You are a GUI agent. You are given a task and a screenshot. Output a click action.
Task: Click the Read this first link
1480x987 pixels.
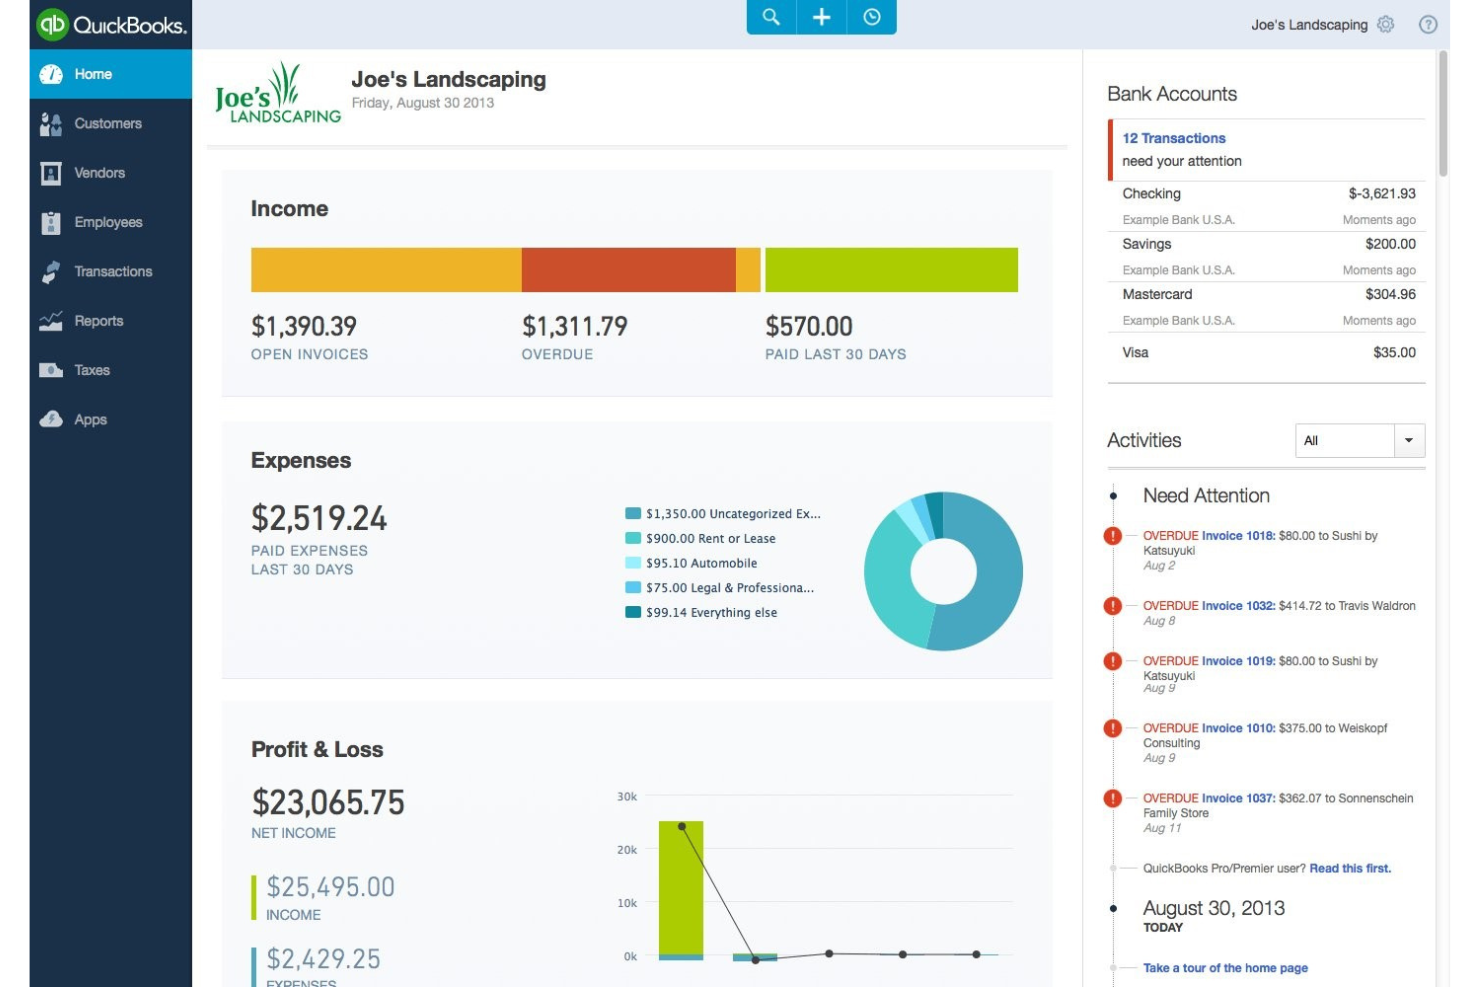1350,867
